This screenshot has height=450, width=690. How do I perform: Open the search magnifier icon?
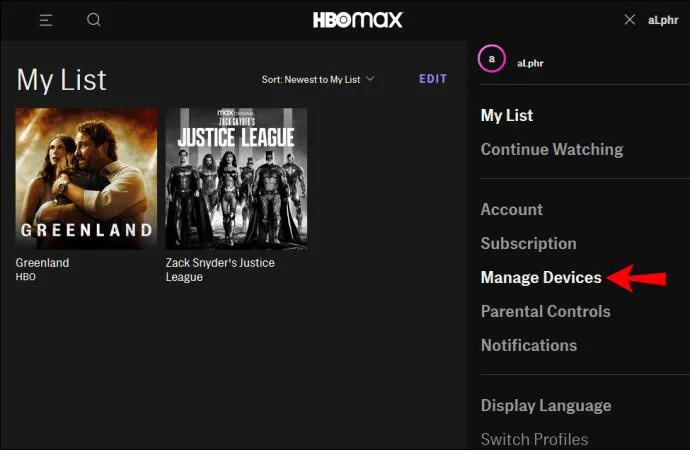click(x=94, y=20)
